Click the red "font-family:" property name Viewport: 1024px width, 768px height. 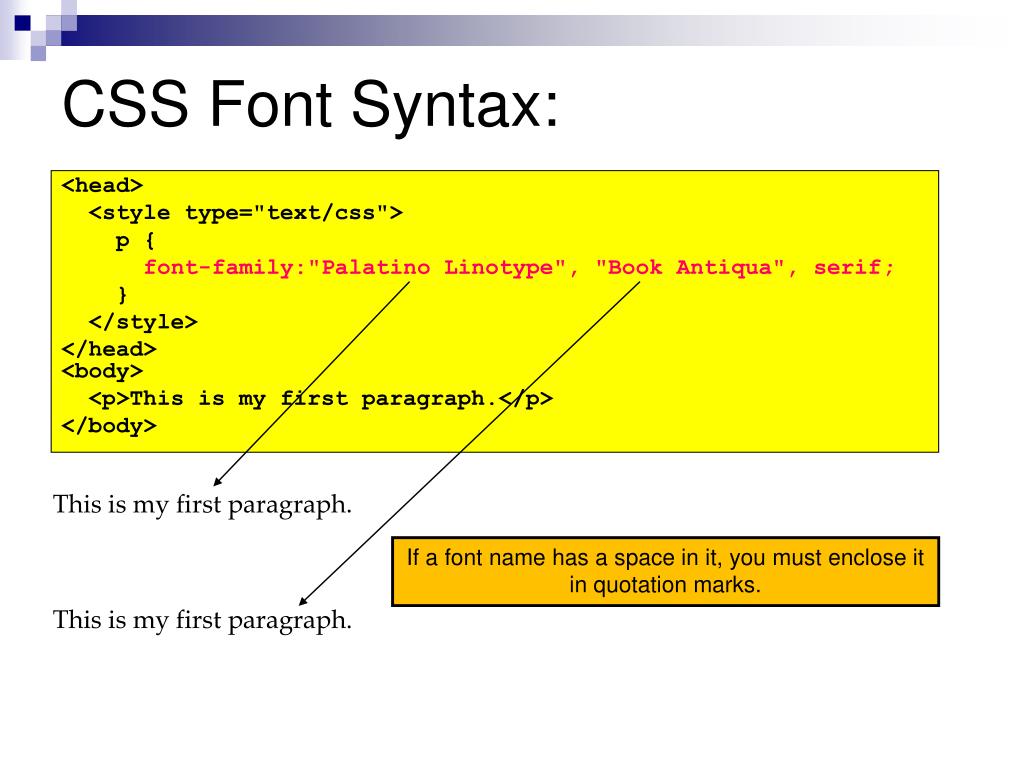pyautogui.click(x=225, y=268)
